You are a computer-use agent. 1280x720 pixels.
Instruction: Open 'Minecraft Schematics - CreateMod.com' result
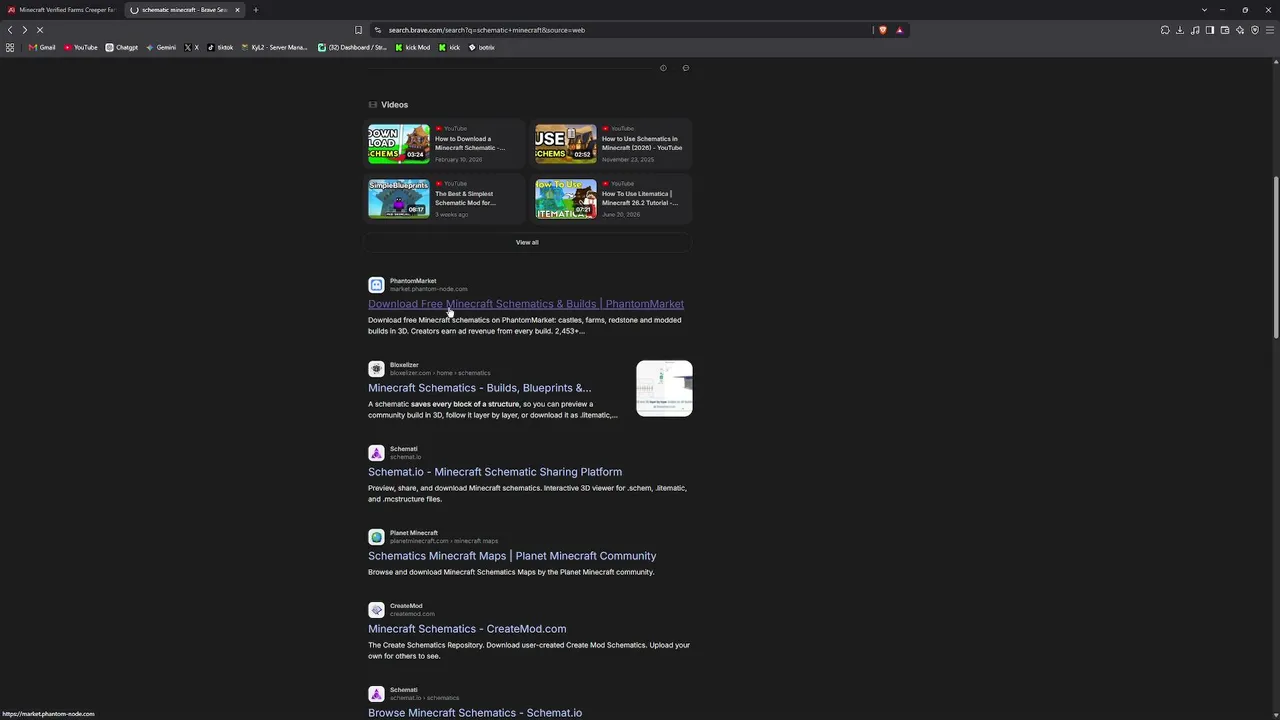[467, 629]
